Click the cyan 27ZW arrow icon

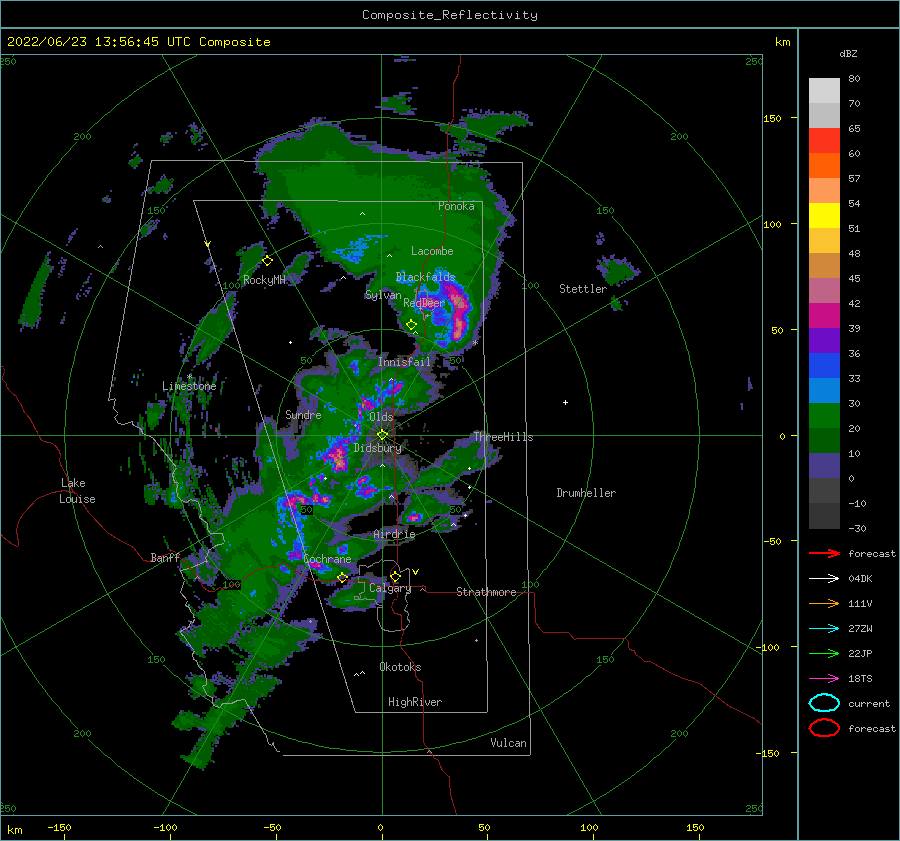tap(824, 629)
